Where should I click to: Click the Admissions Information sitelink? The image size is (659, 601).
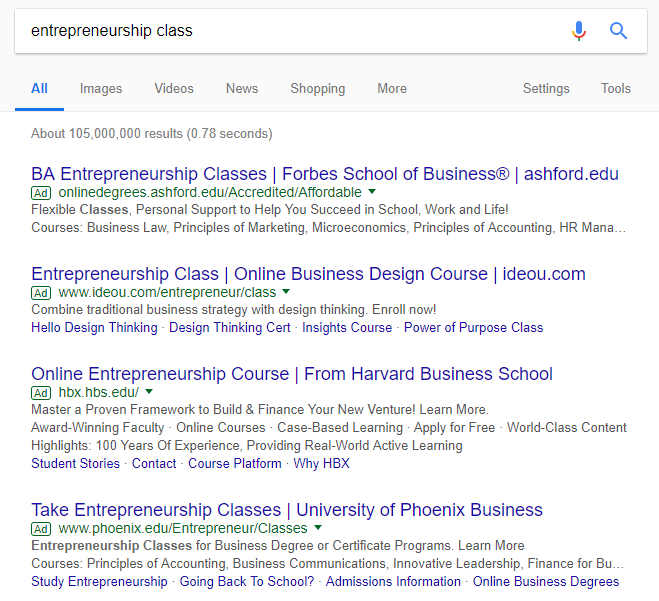394,581
